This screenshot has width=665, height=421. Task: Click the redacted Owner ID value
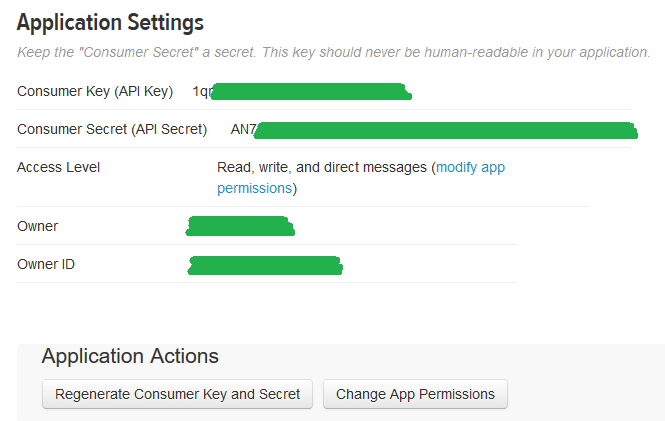click(x=265, y=265)
